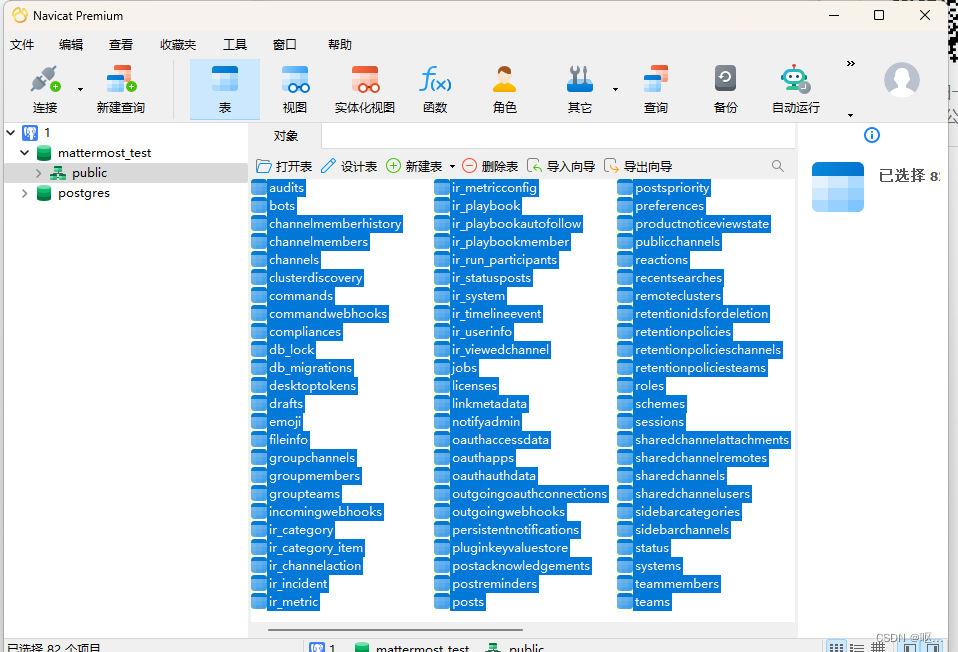Click the Navicat Premium app logo
Screen dimensions: 958x652
pyautogui.click(x=20, y=15)
